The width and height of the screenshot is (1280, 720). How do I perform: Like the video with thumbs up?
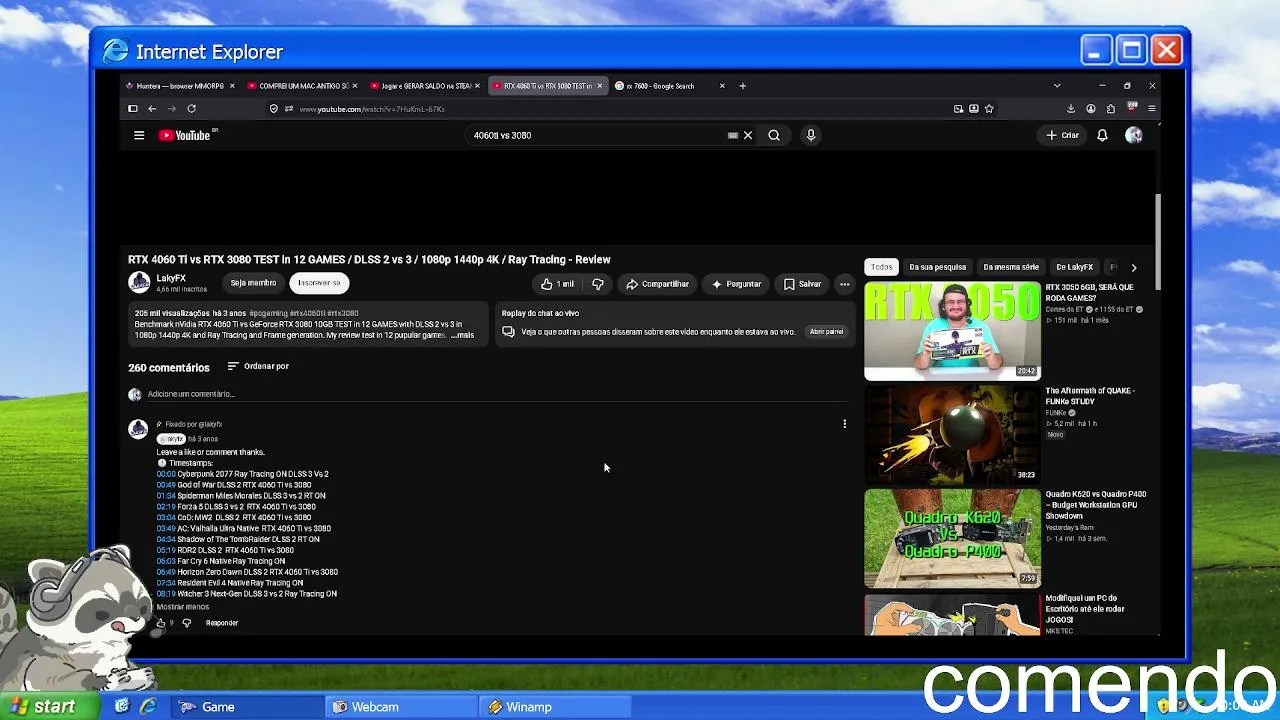pyautogui.click(x=557, y=284)
